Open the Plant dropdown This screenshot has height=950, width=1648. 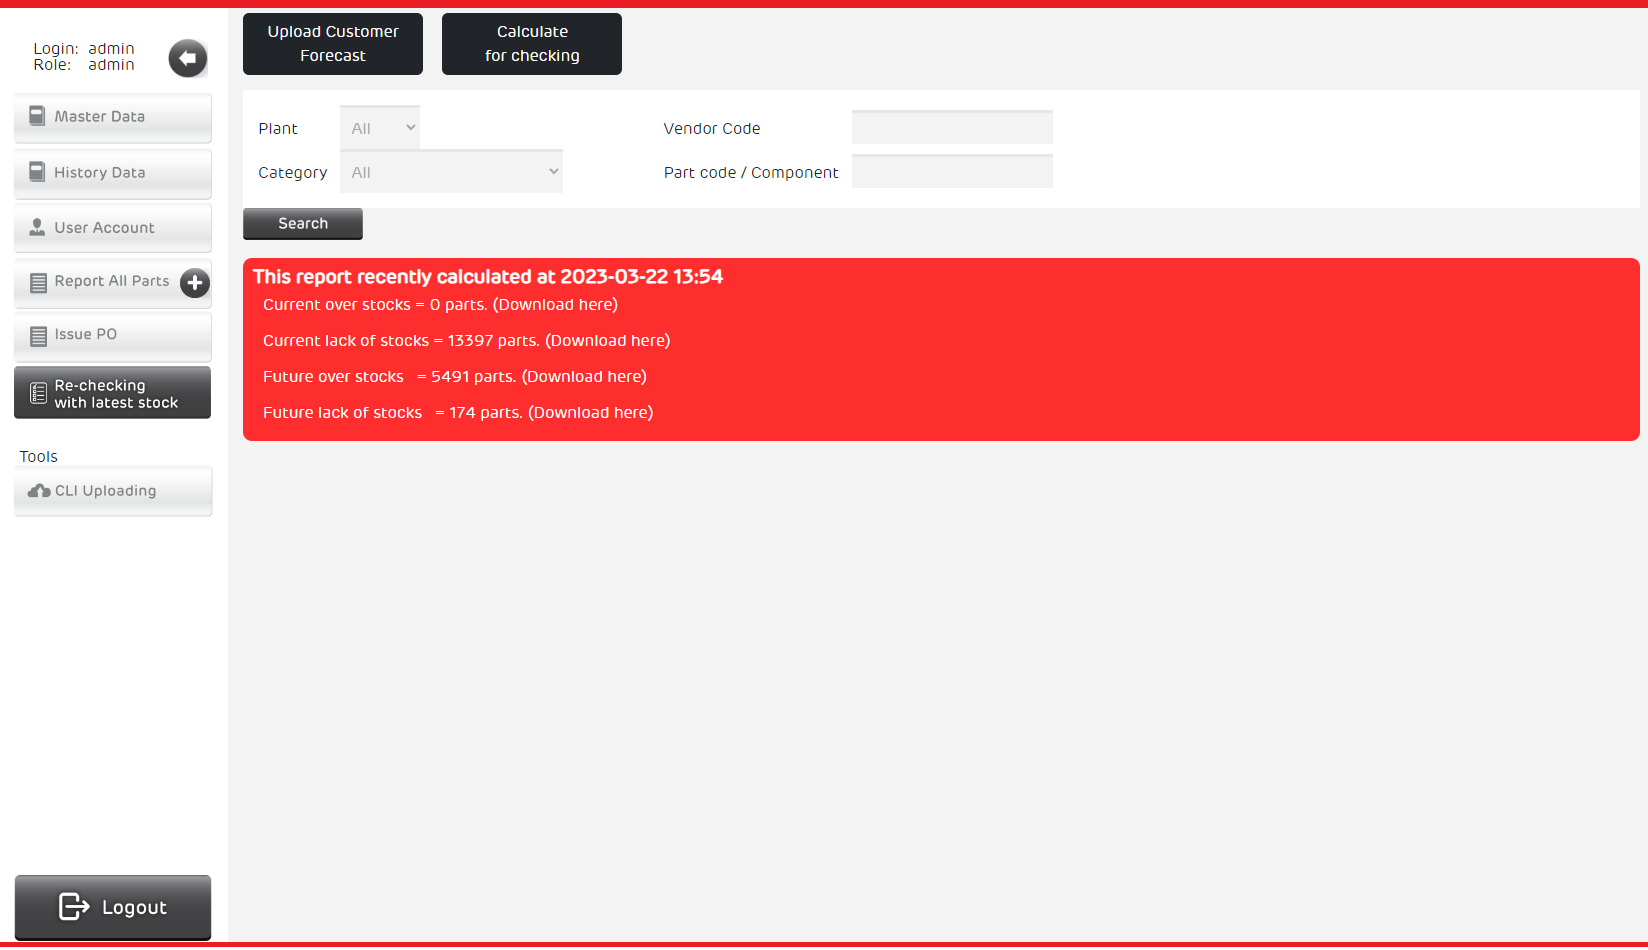pyautogui.click(x=380, y=128)
